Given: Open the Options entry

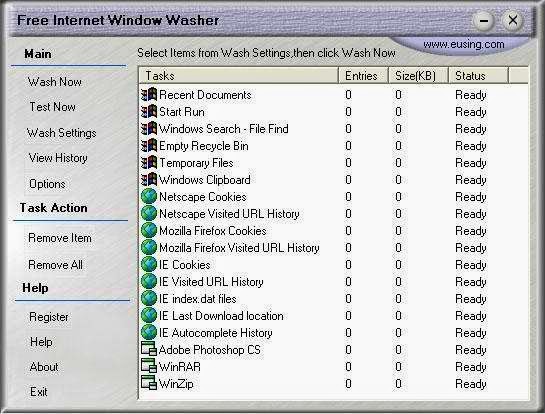Looking at the screenshot, I should (x=47, y=184).
